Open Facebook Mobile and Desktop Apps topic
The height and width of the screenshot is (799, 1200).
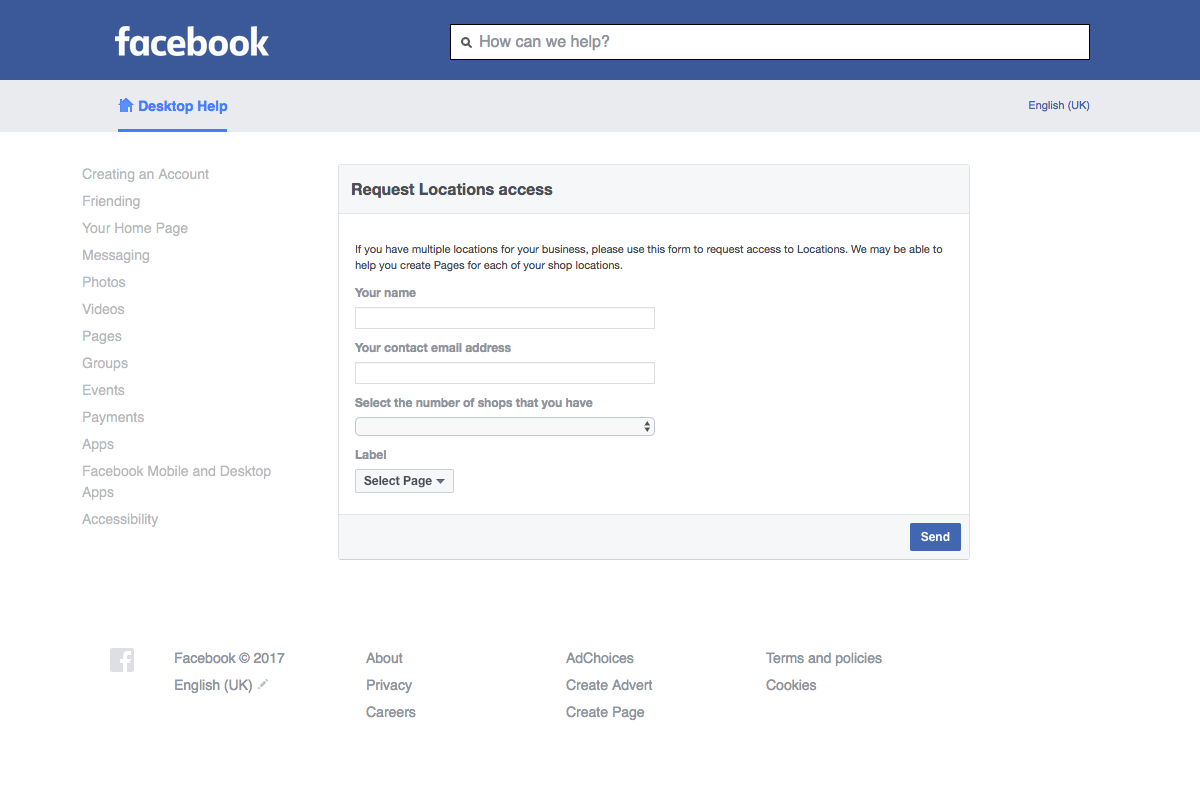176,481
